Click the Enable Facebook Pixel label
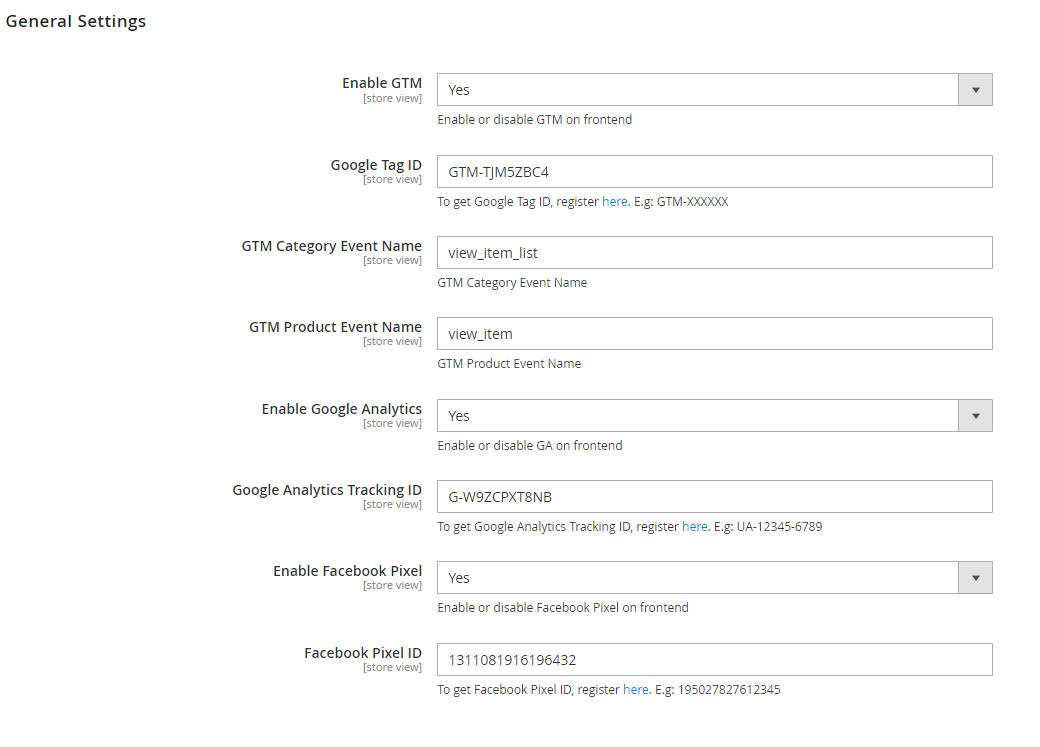 [348, 571]
